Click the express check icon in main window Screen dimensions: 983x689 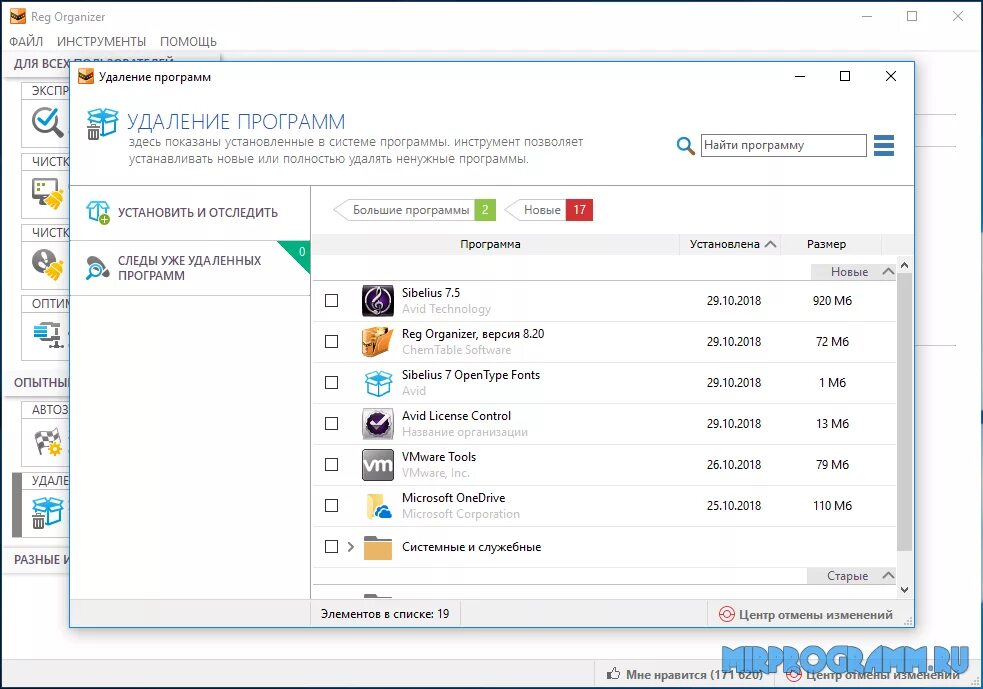[48, 121]
